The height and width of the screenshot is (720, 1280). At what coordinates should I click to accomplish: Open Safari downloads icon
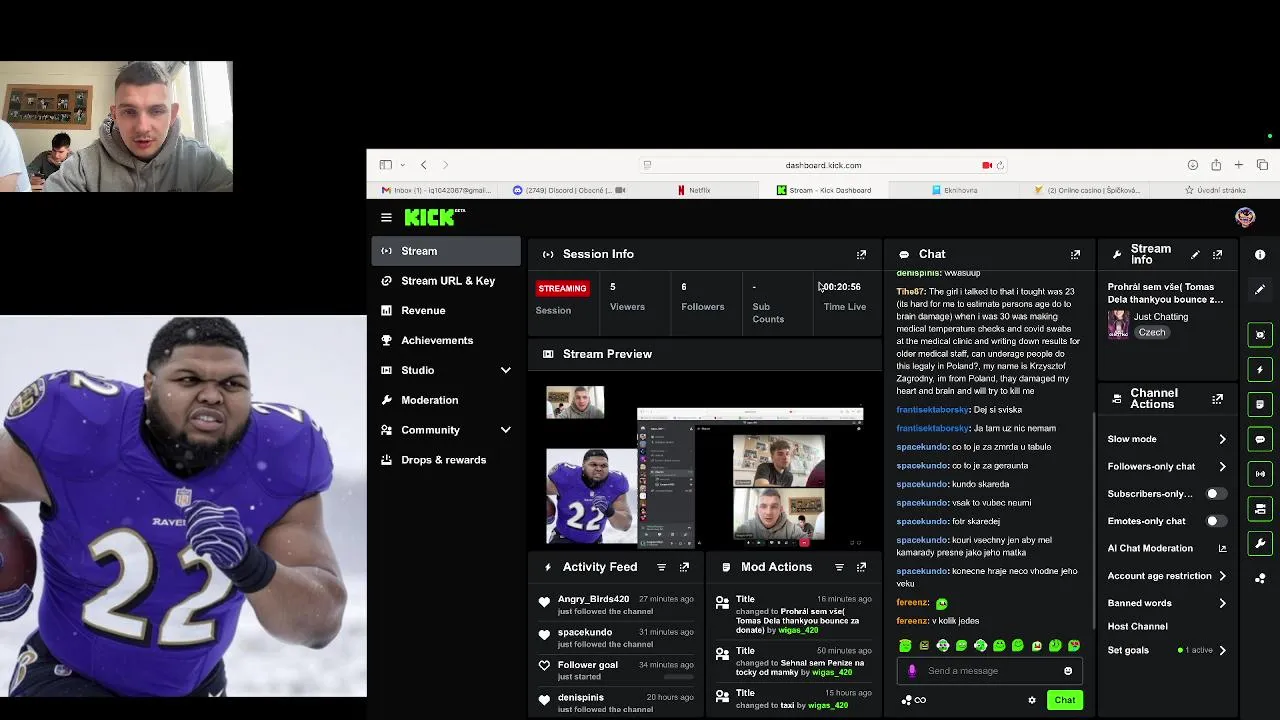1193,165
